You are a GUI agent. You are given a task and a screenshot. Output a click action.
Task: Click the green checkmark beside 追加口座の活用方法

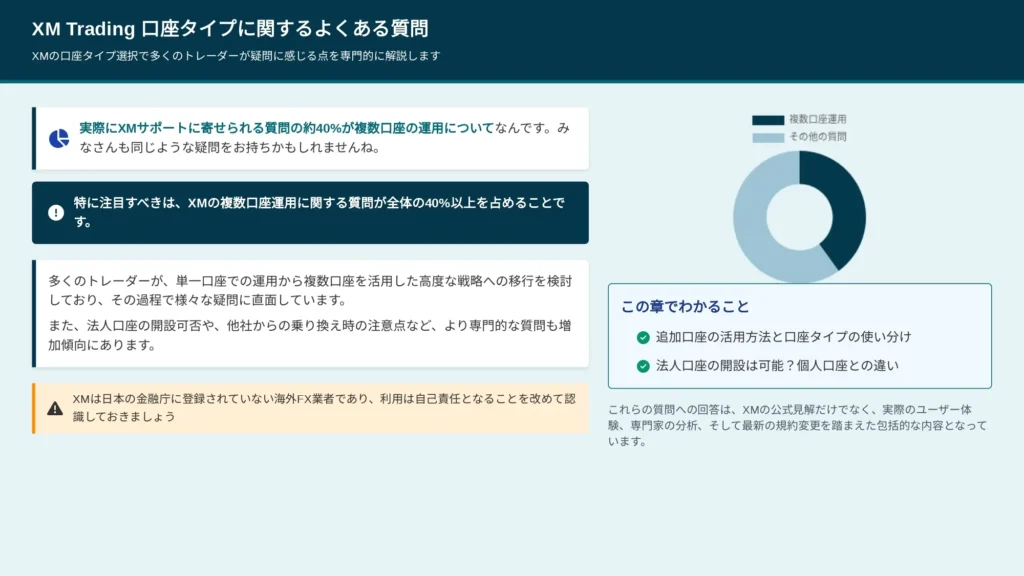[643, 338]
